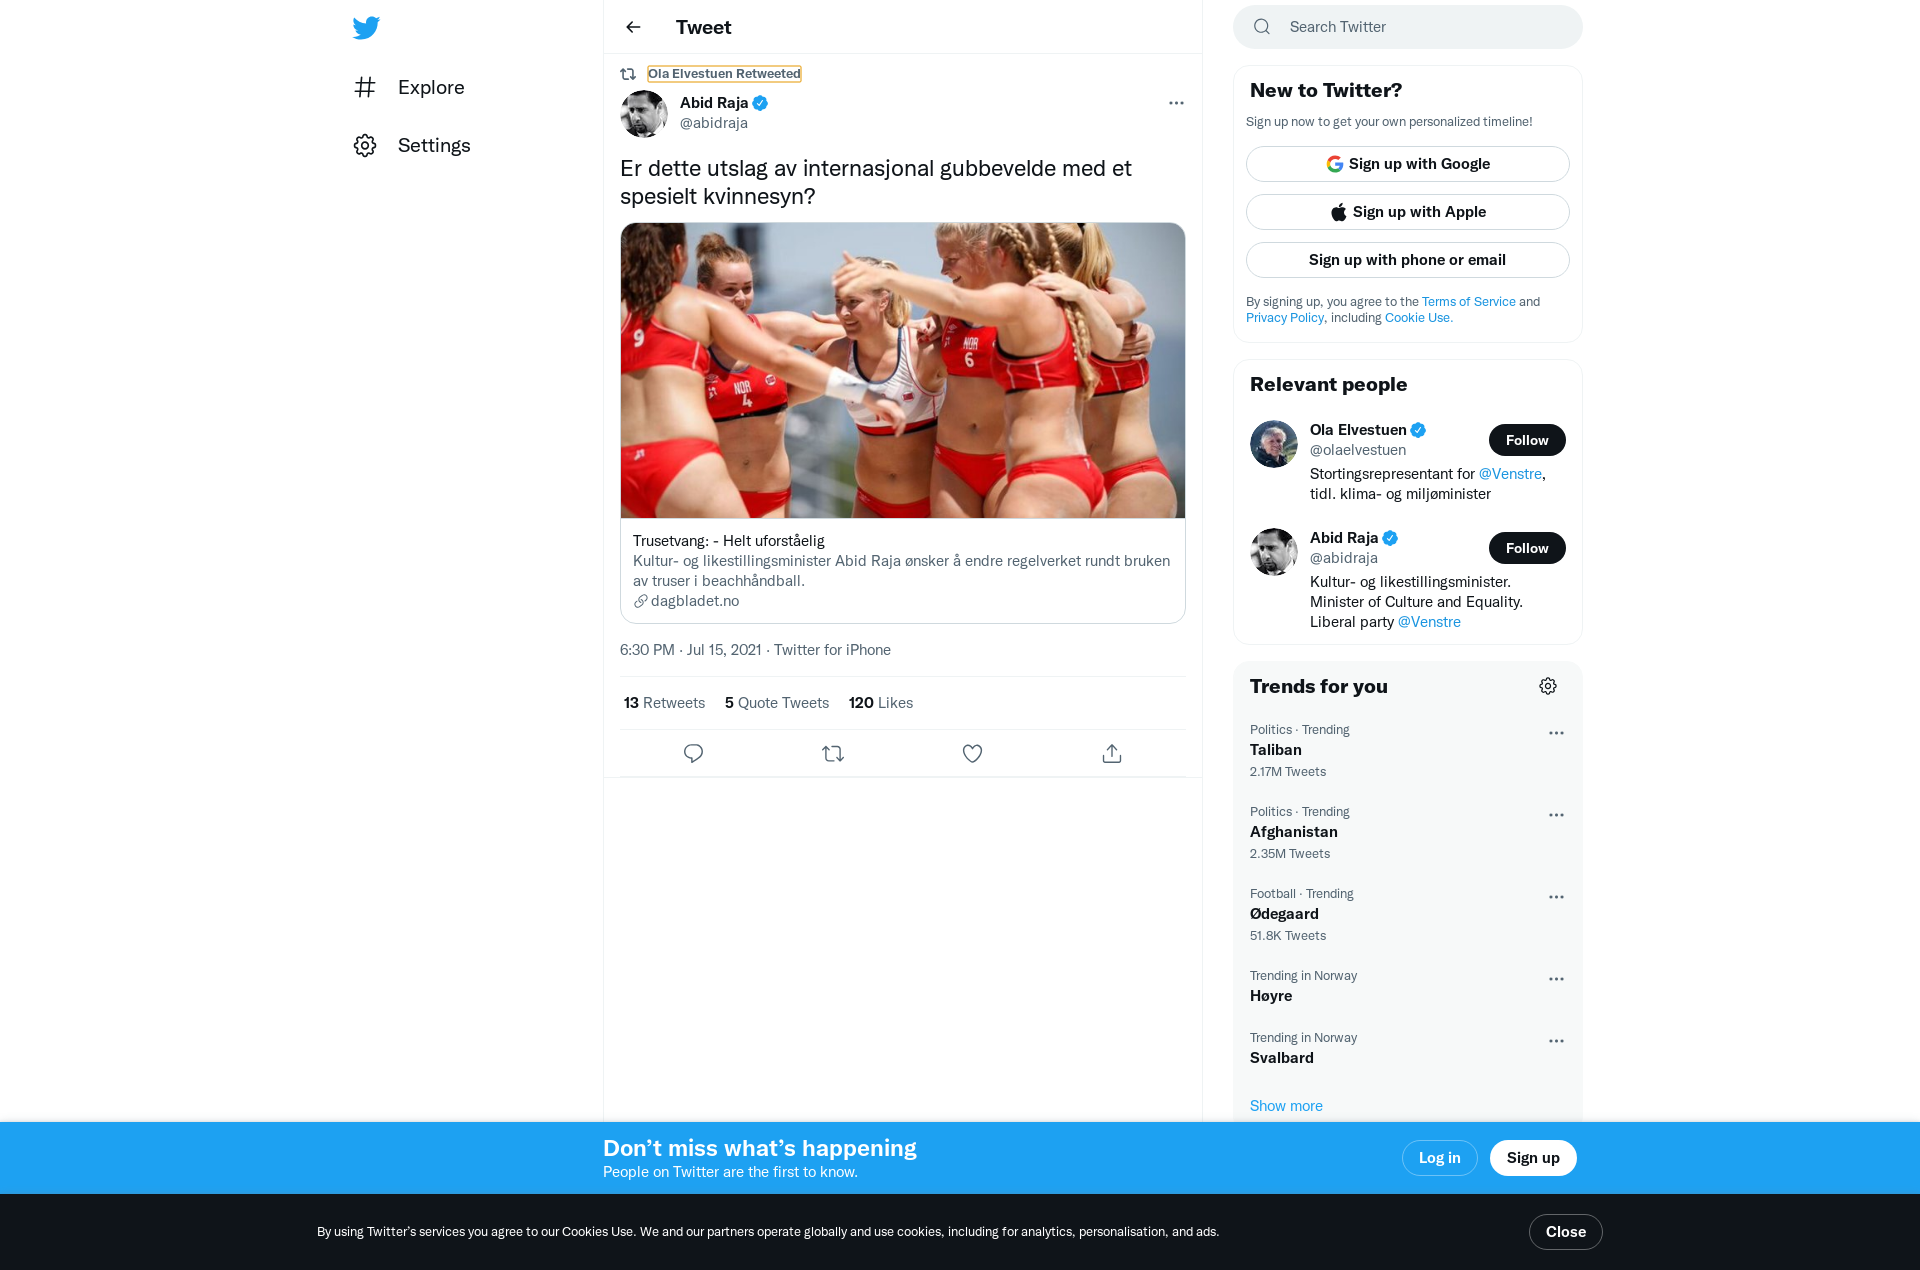Open more options for the Svalbard trend
Viewport: 1920px width, 1270px height.
click(x=1556, y=1041)
